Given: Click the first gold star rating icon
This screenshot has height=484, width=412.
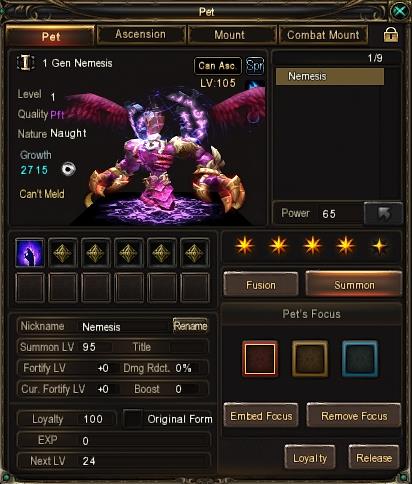Looking at the screenshot, I should point(245,246).
